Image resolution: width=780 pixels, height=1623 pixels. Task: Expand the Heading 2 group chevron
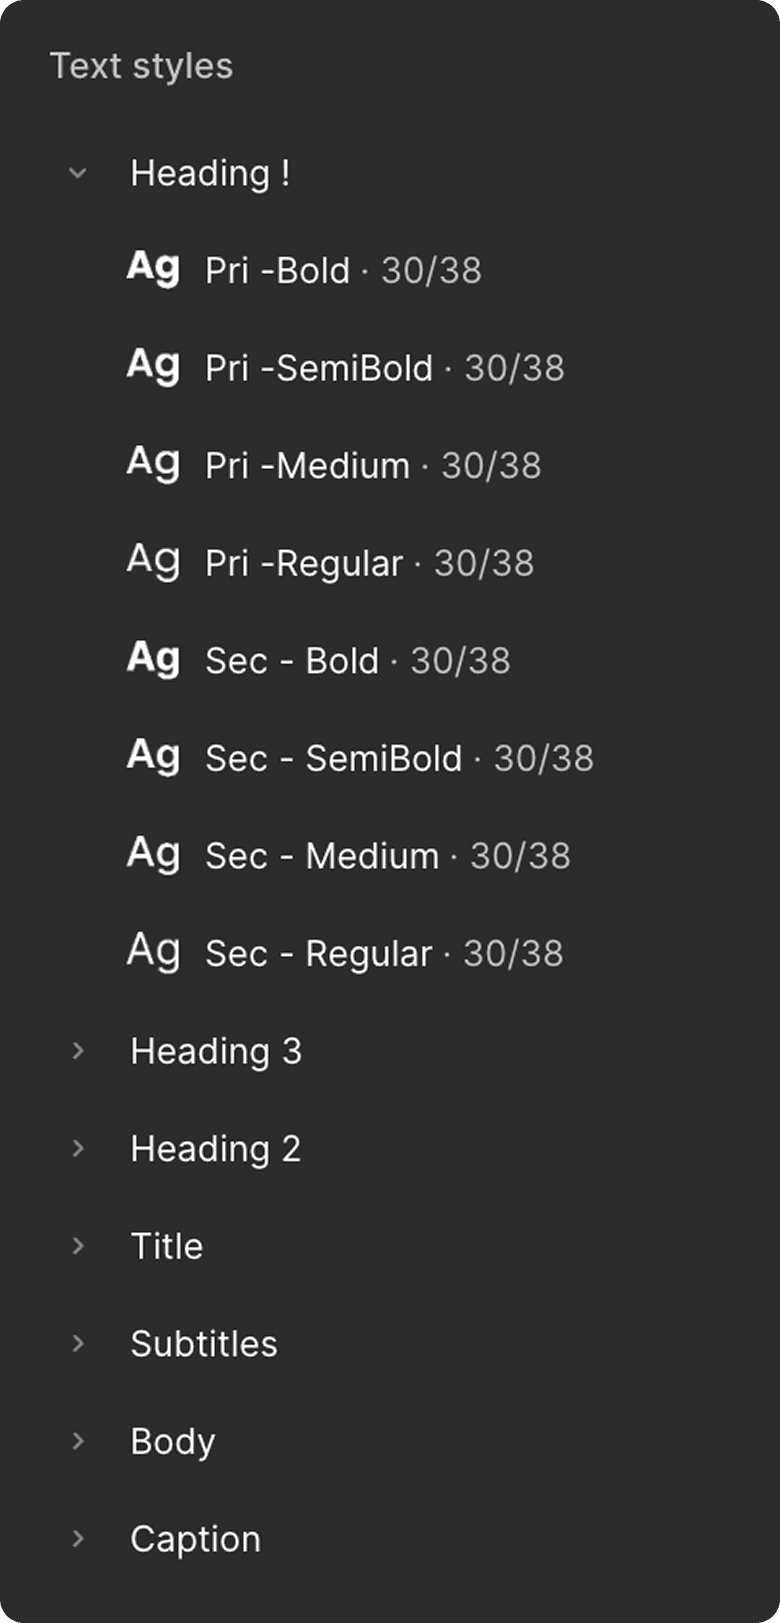tap(78, 1148)
